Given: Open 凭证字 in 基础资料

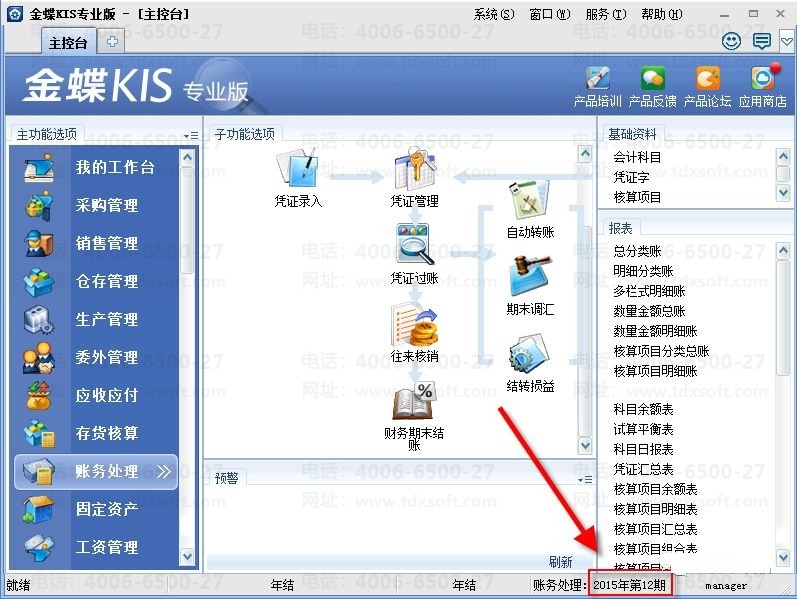Looking at the screenshot, I should pos(631,177).
